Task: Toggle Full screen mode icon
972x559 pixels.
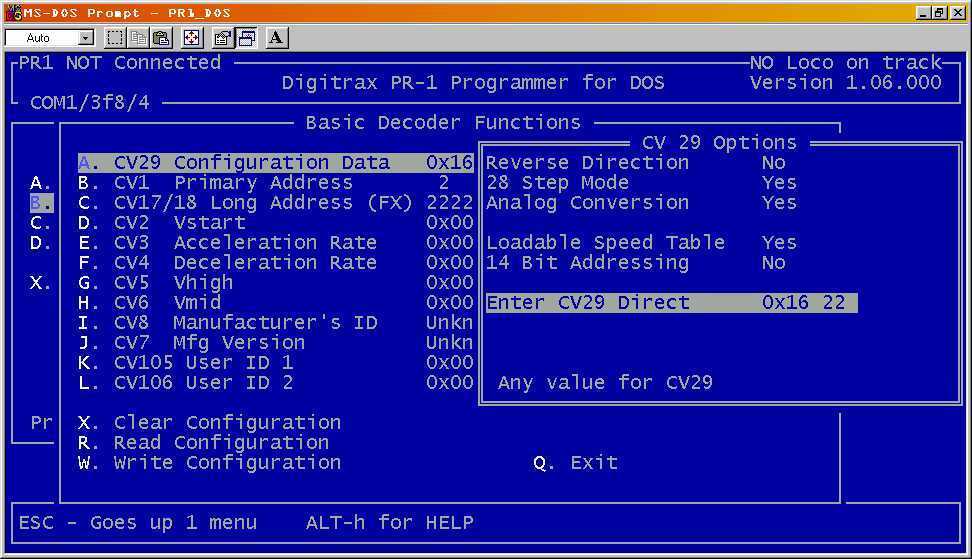Action: click(x=191, y=38)
